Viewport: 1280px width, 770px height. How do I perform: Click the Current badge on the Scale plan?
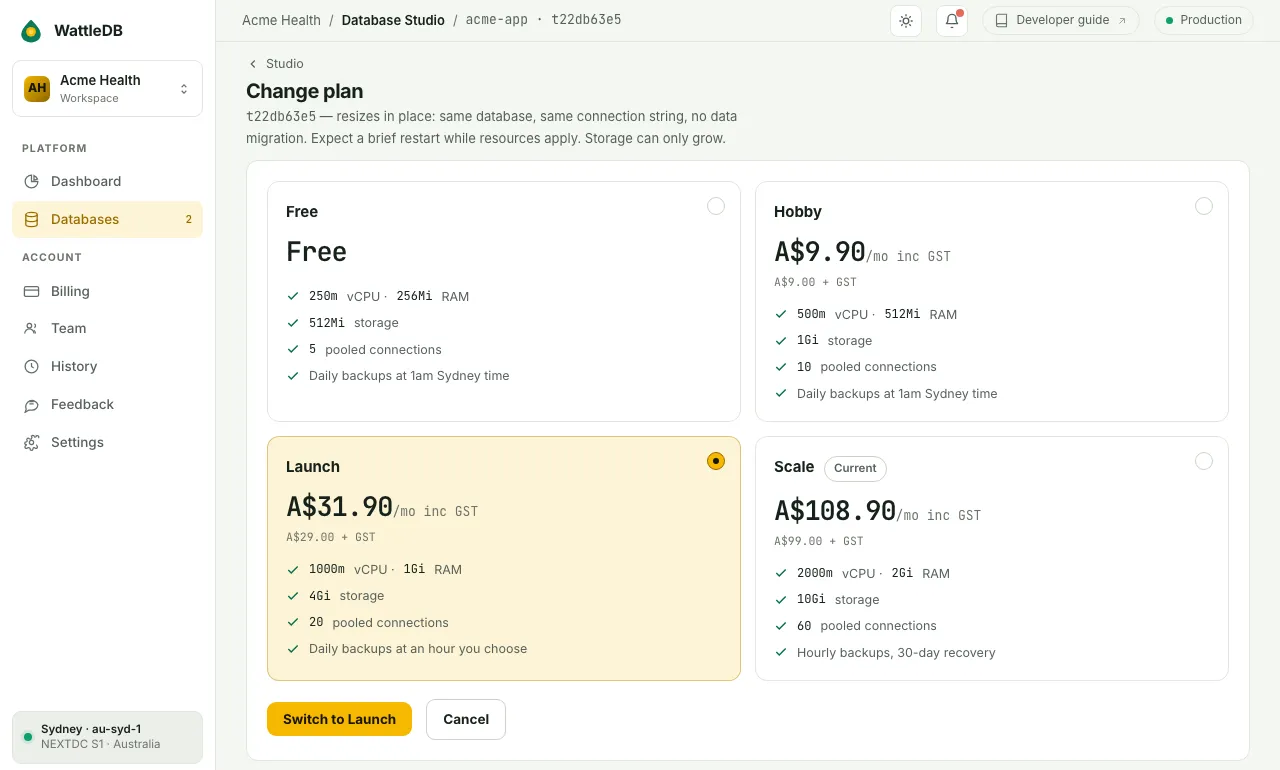[x=855, y=468]
